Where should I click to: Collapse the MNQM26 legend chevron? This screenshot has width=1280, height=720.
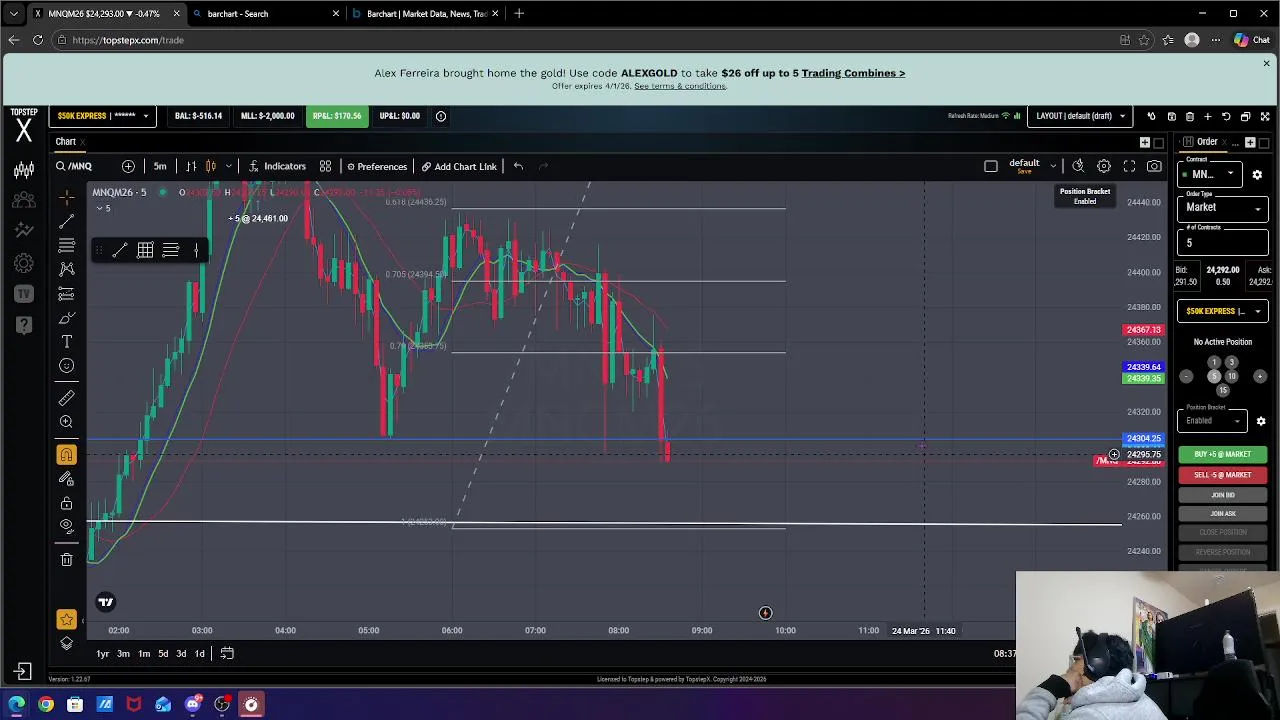pyautogui.click(x=101, y=208)
